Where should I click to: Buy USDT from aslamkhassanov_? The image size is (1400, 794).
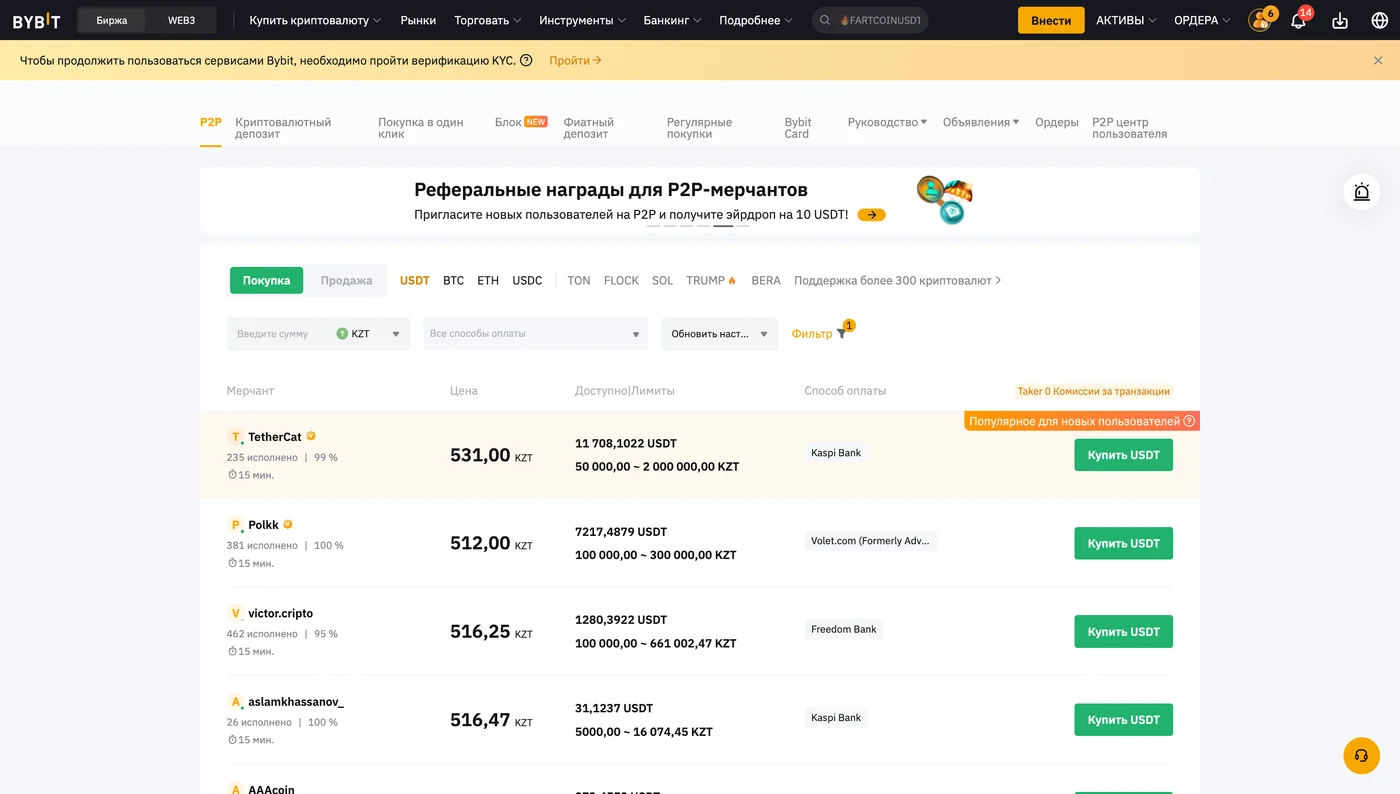point(1124,719)
